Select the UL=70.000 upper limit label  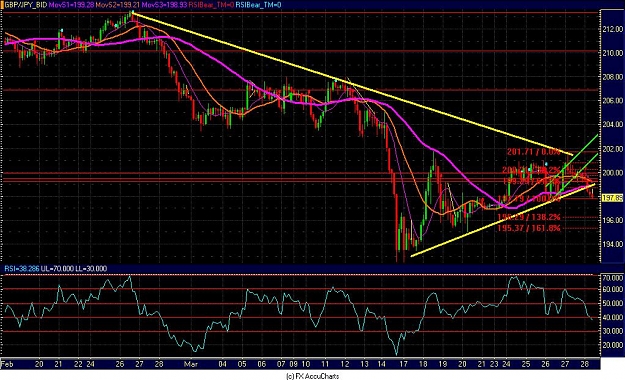point(57,269)
